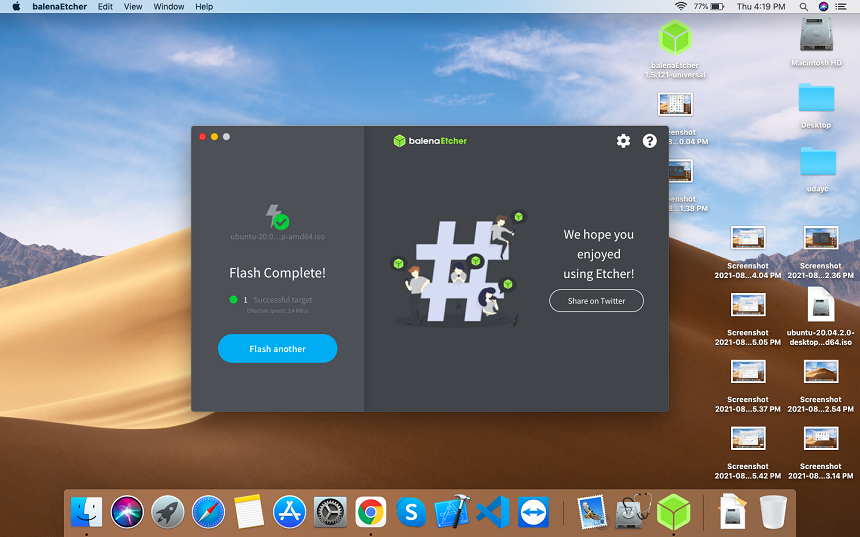This screenshot has height=537, width=860.
Task: Open App Store from the Dock
Action: pyautogui.click(x=290, y=512)
